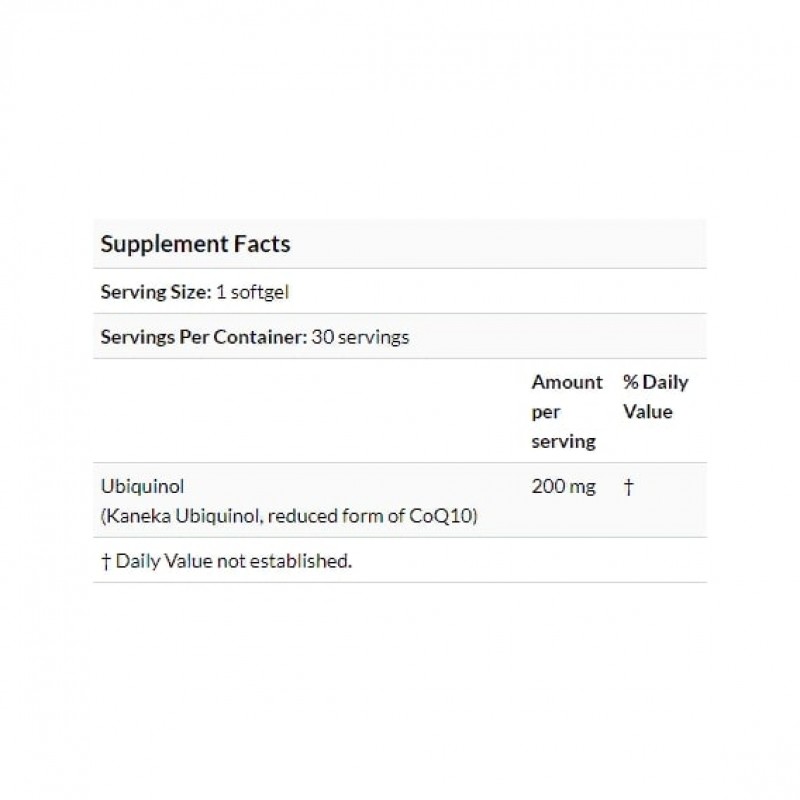
Task: Click the dagger starting the footnote
Action: 105,561
